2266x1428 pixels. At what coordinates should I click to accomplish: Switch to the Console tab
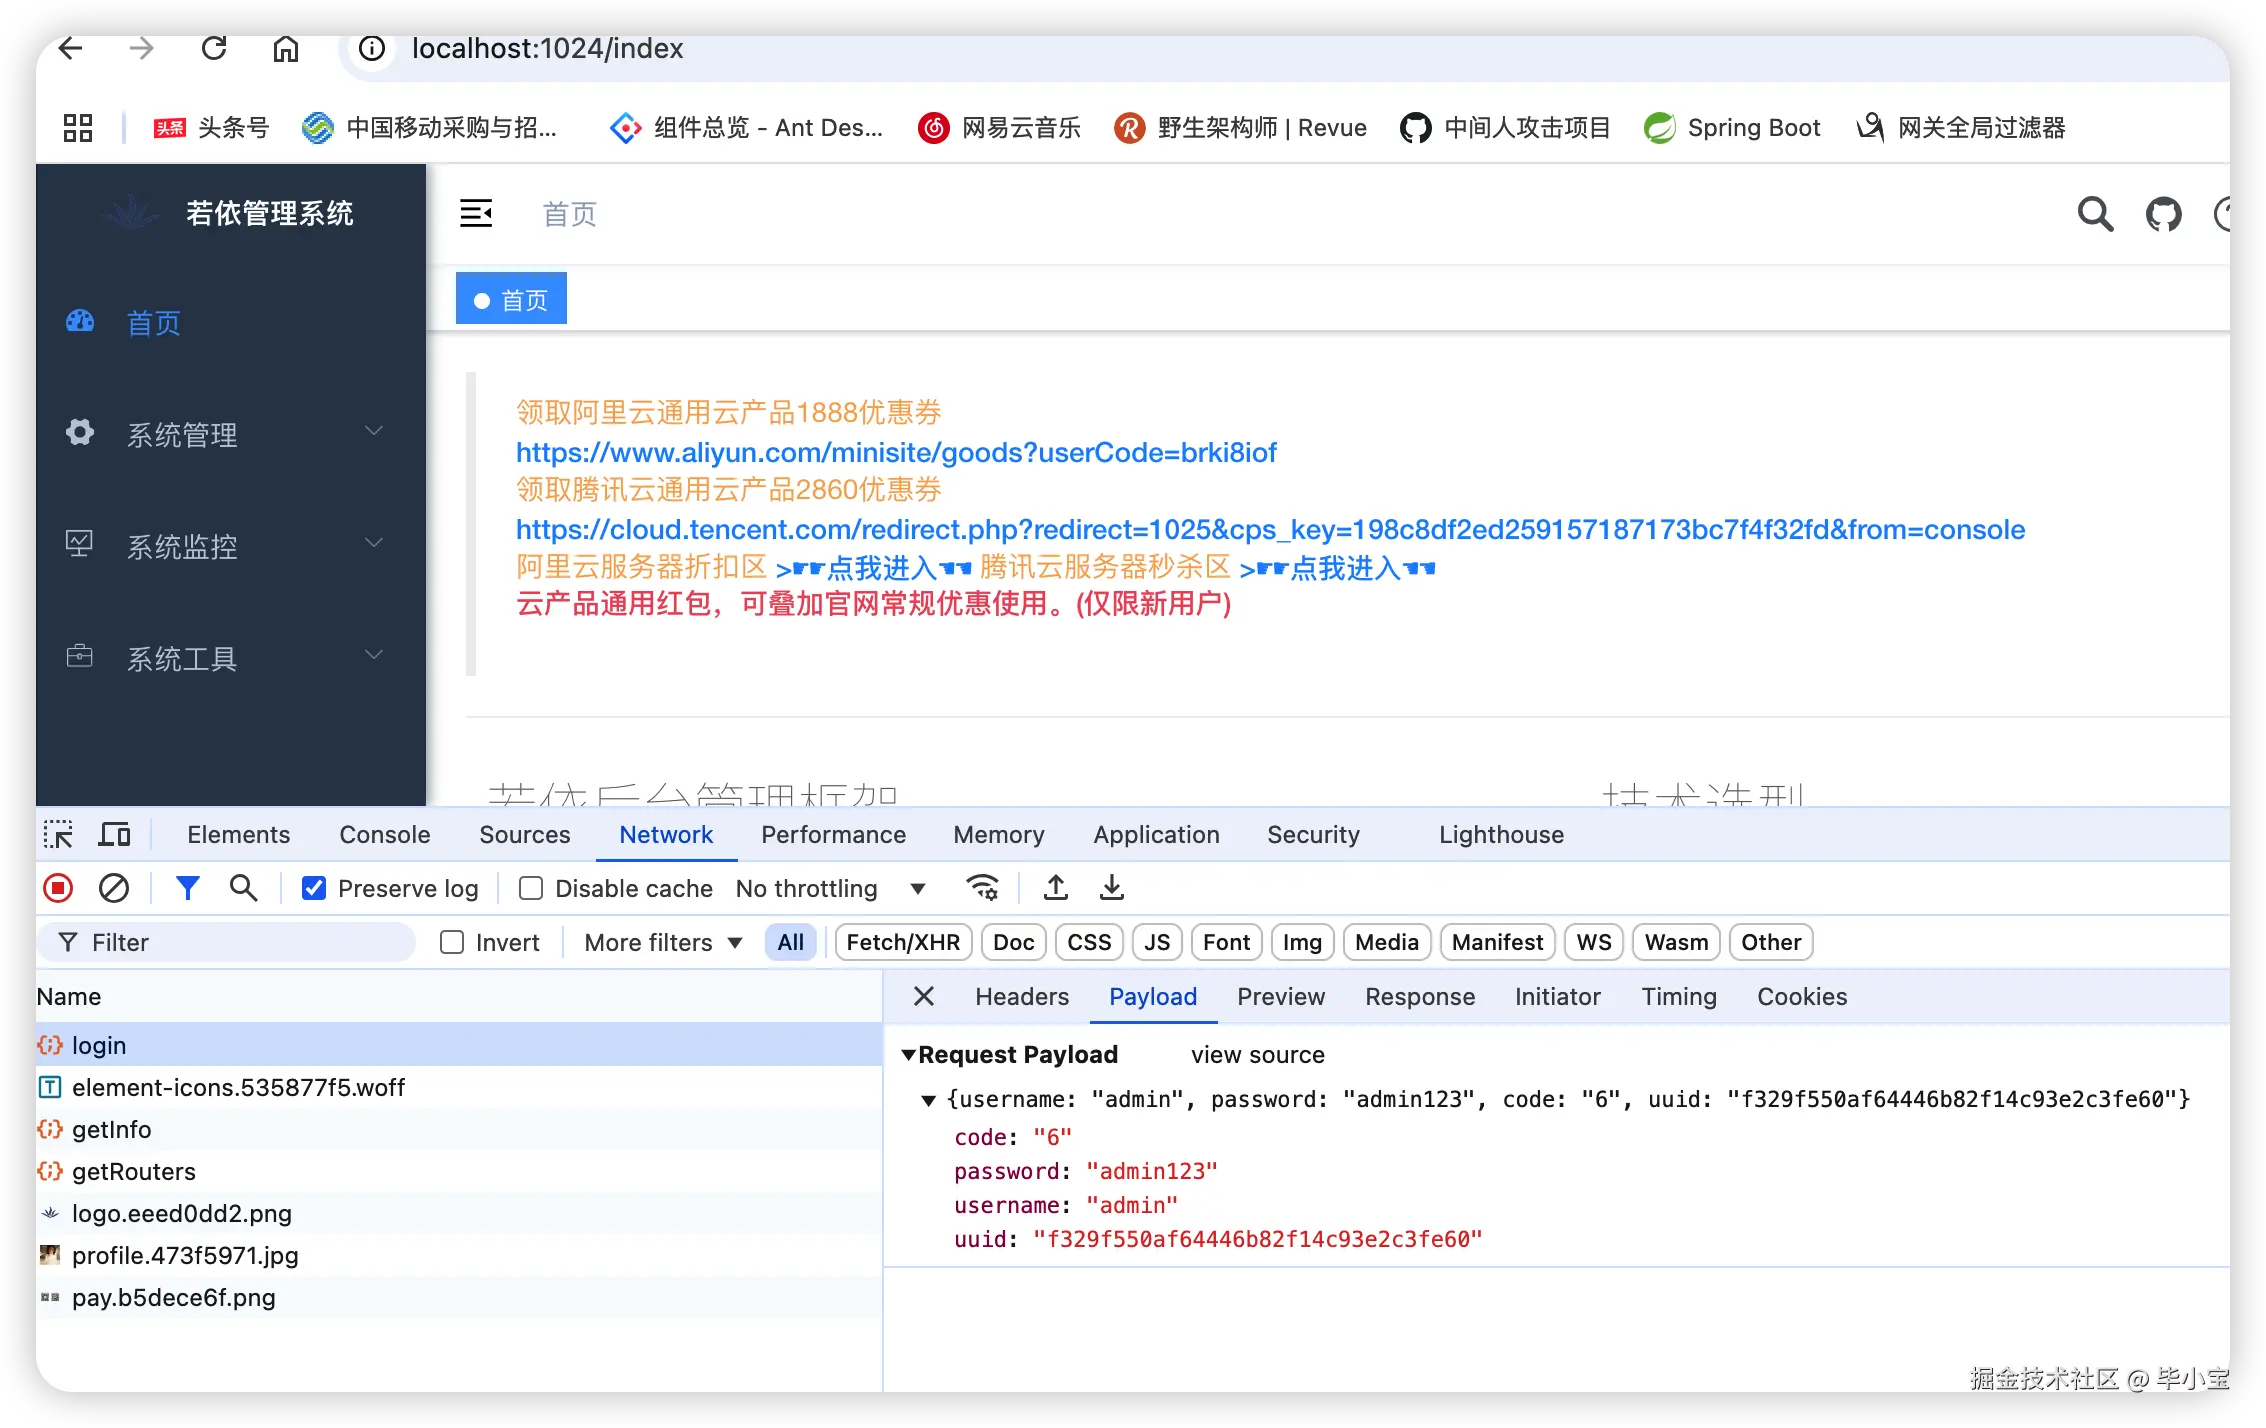click(384, 834)
